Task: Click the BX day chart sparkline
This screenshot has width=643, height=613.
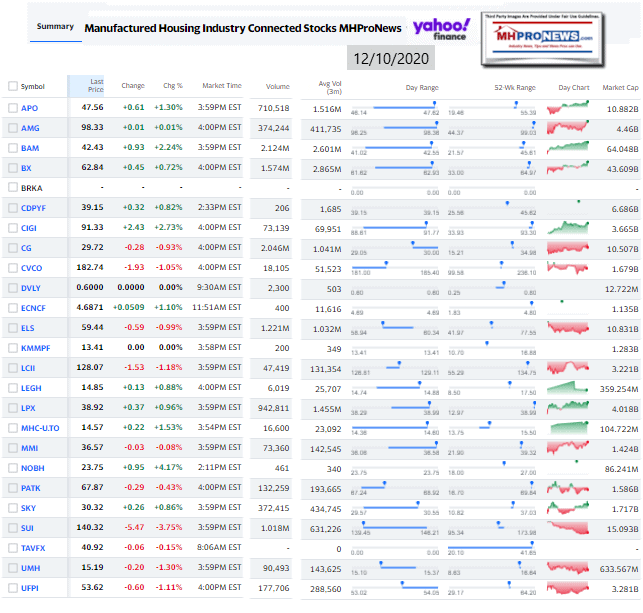Action: click(x=568, y=168)
